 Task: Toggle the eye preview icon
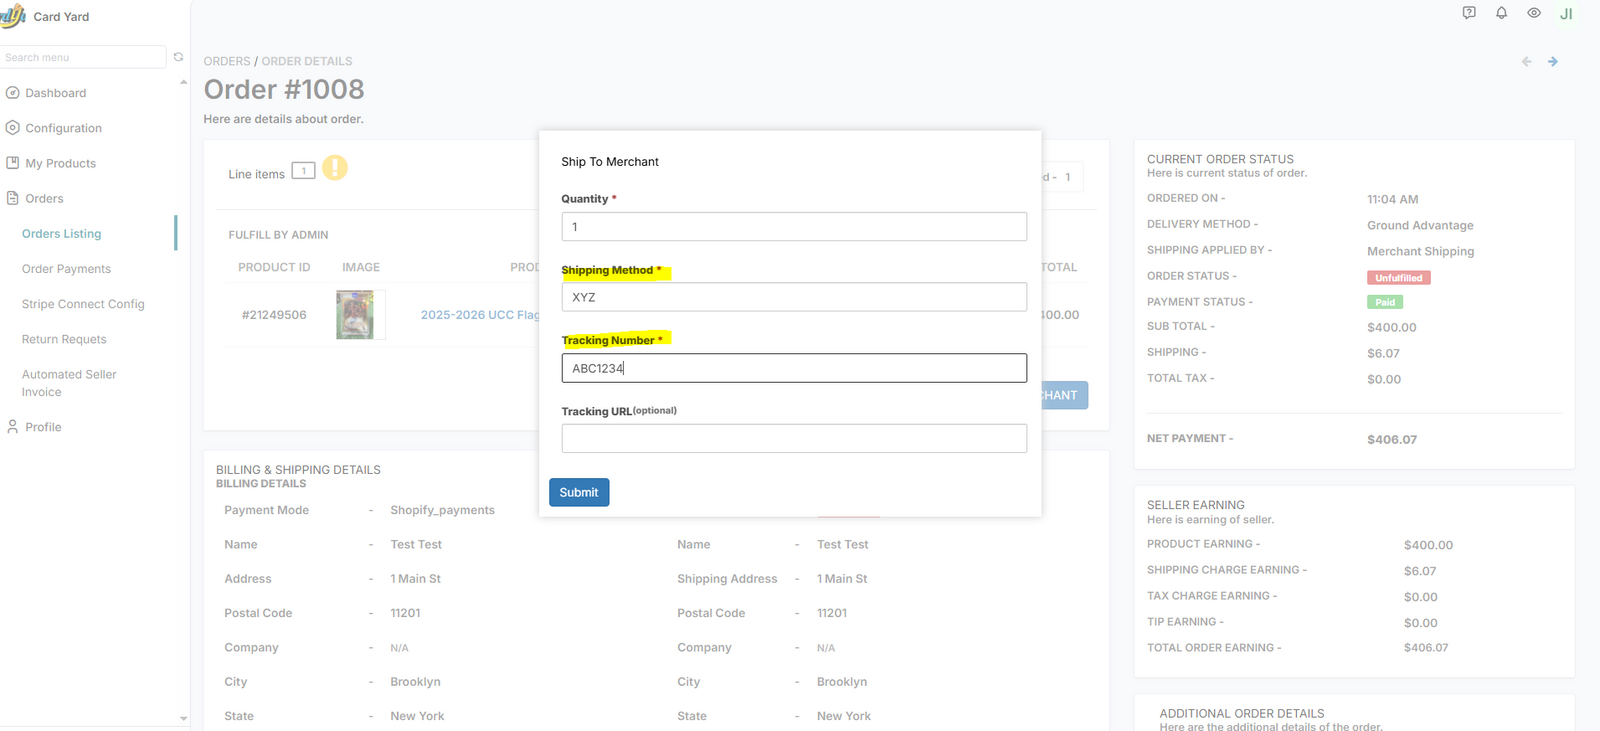[1533, 13]
